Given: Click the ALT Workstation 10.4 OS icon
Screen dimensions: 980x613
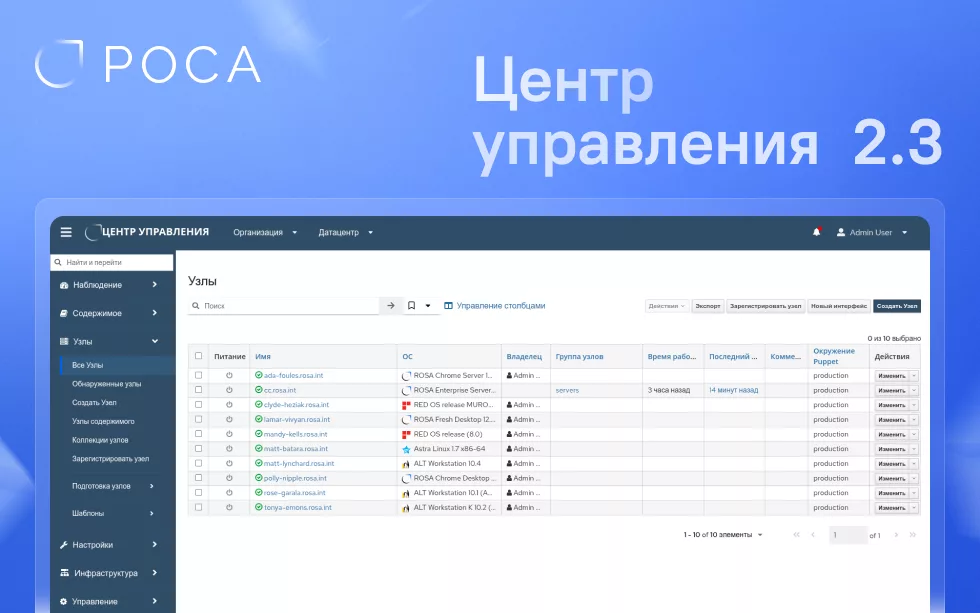Looking at the screenshot, I should pos(406,464).
